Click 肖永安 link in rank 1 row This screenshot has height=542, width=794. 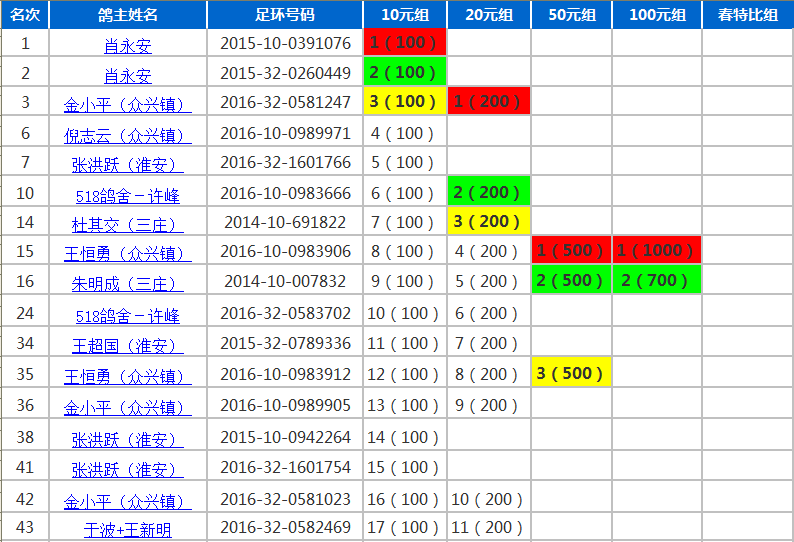coord(127,45)
